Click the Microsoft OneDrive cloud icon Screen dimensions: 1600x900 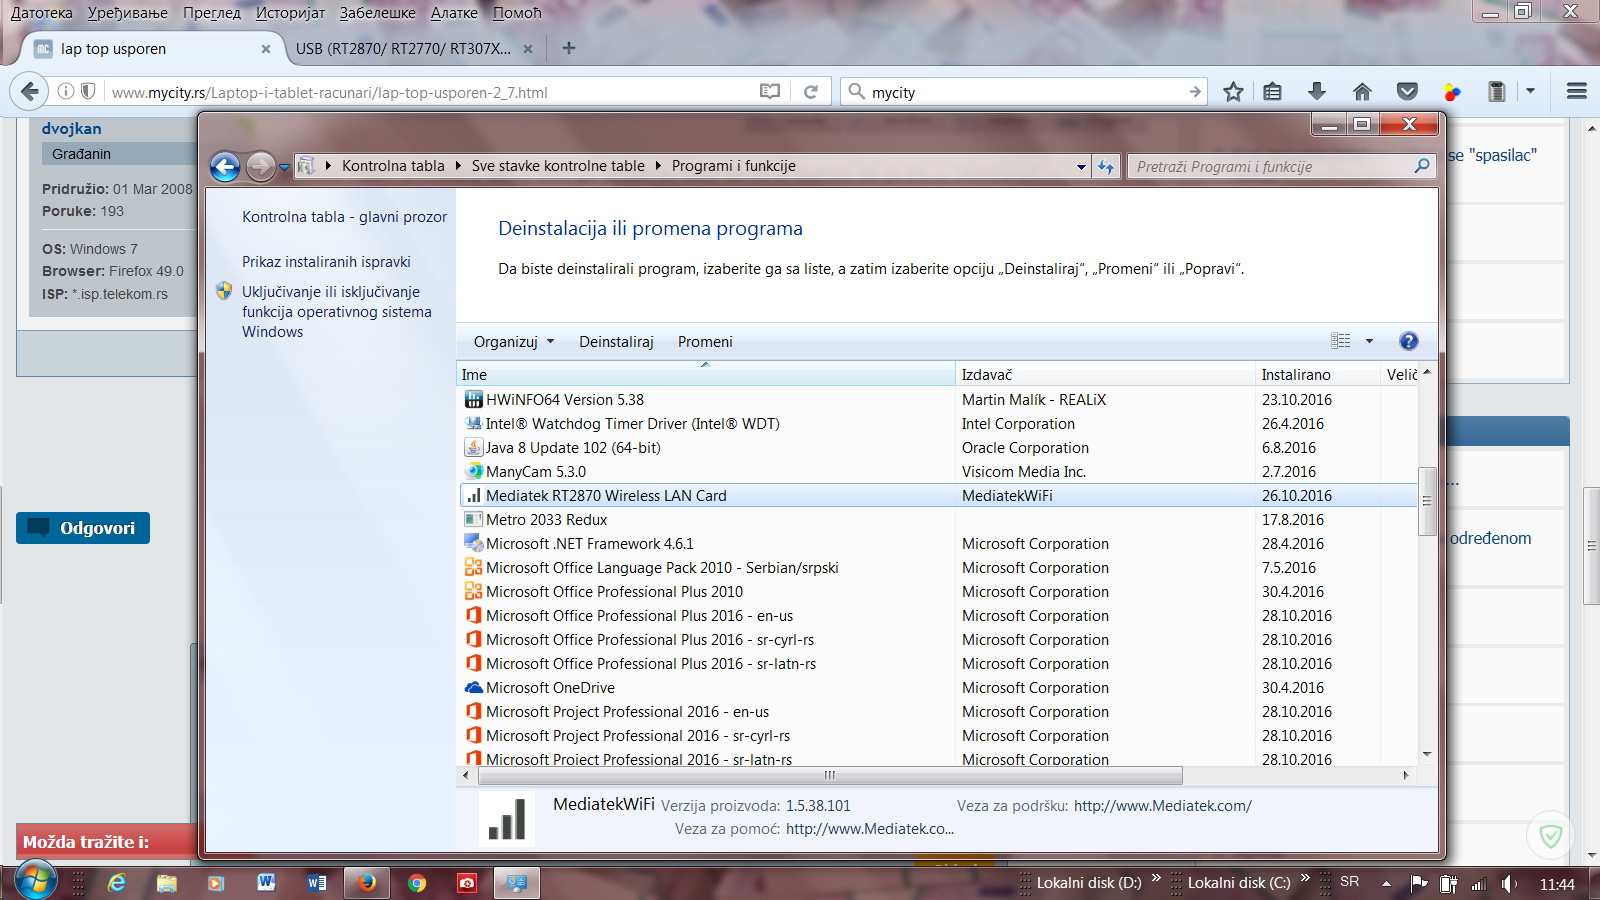coord(474,688)
